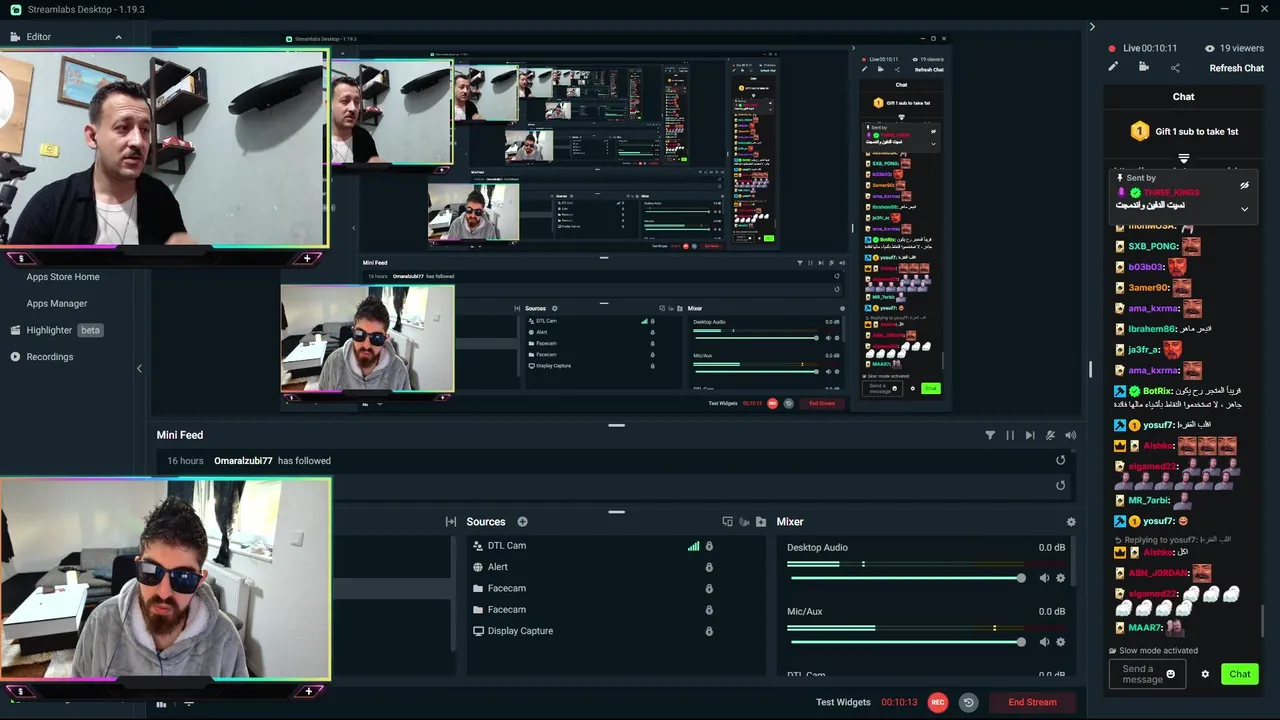This screenshot has width=1280, height=720.
Task: Collapse the Editor section chevron
Action: coord(118,37)
